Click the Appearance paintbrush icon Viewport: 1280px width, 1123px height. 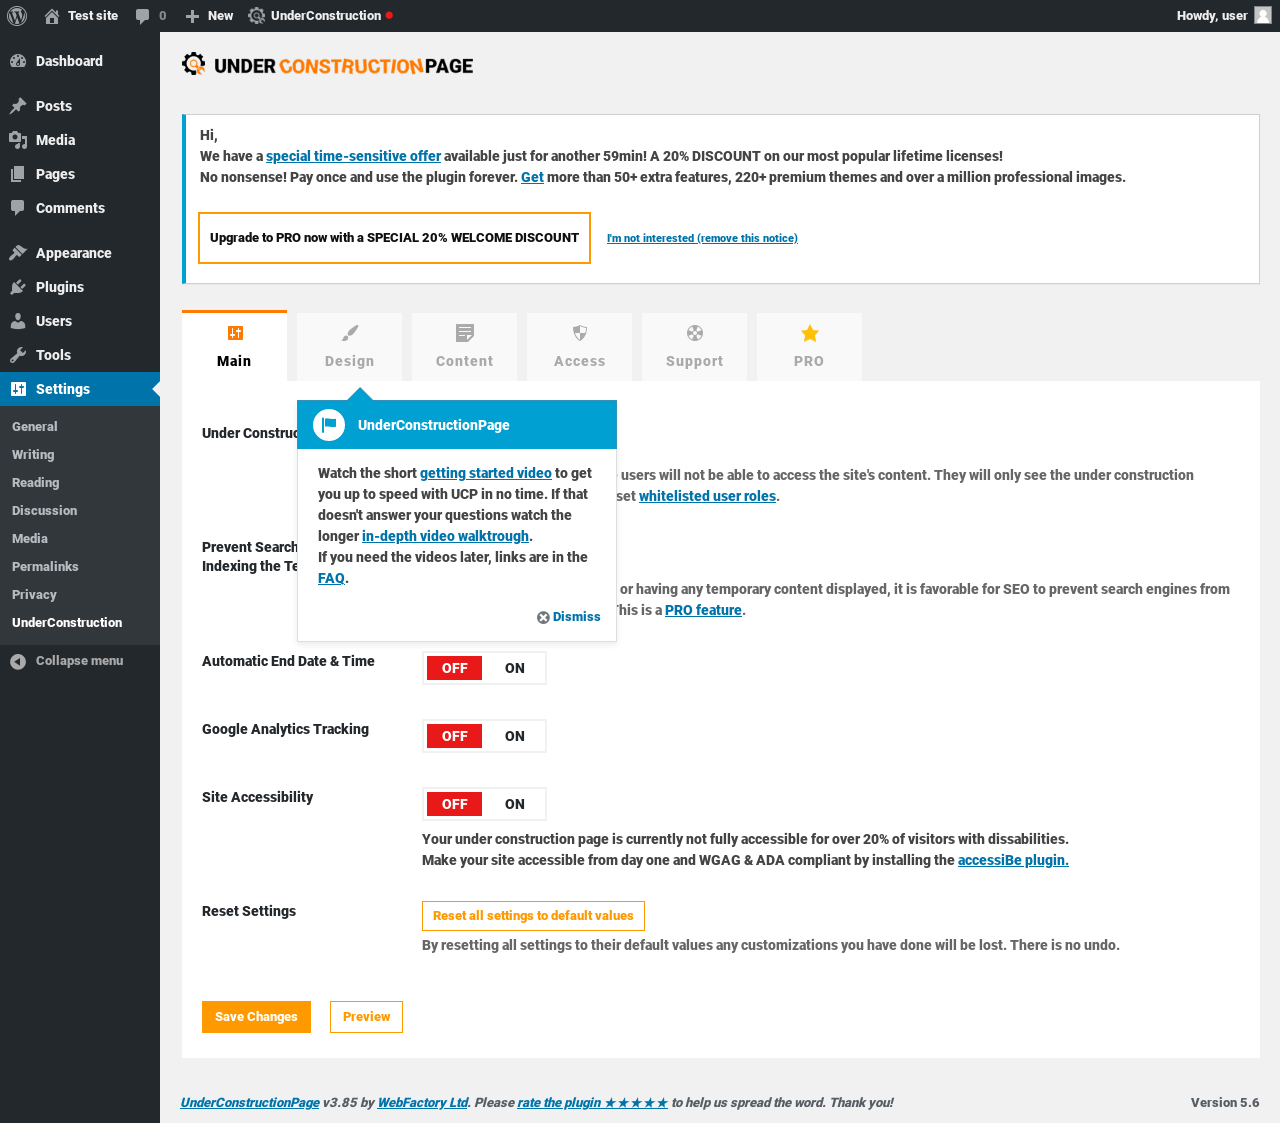(18, 253)
